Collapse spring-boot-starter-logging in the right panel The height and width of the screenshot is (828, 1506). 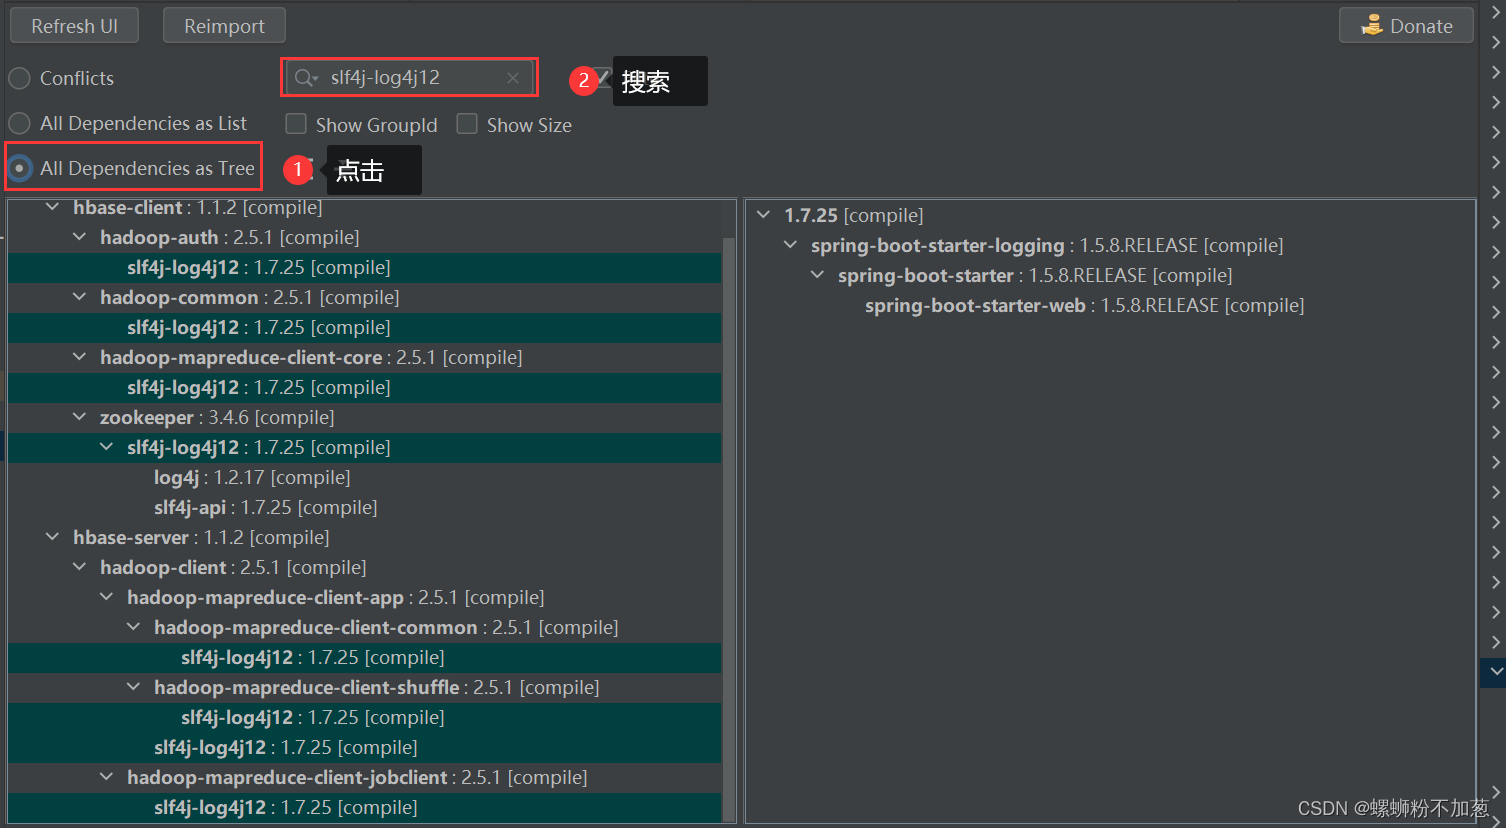[x=790, y=244]
